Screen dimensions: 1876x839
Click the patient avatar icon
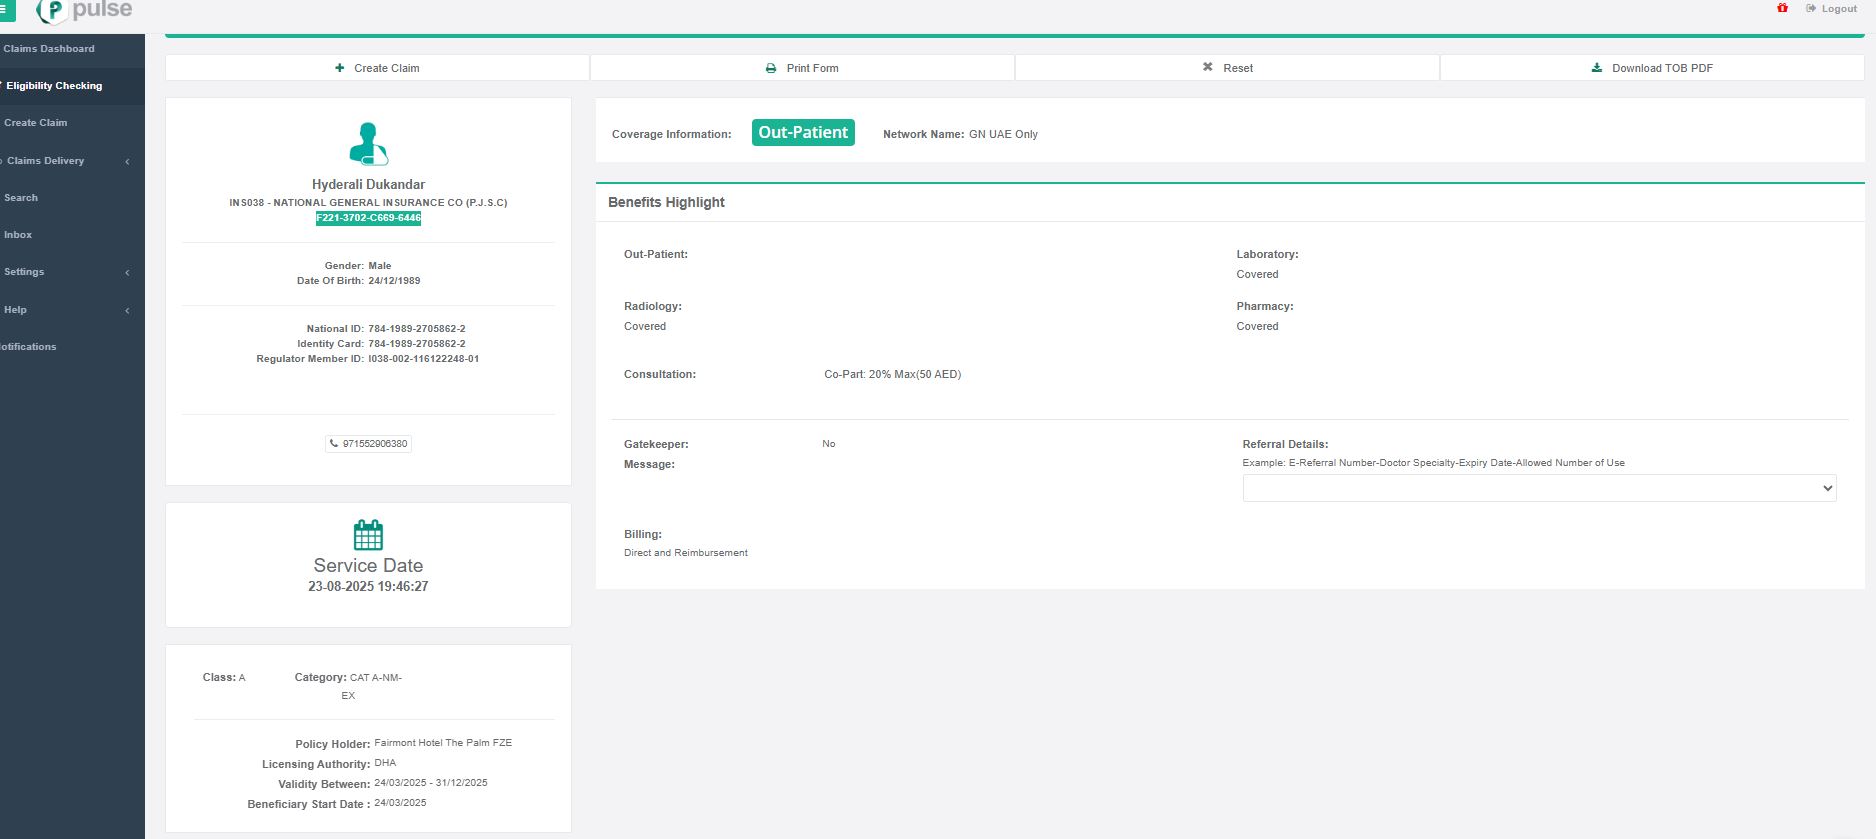[368, 144]
